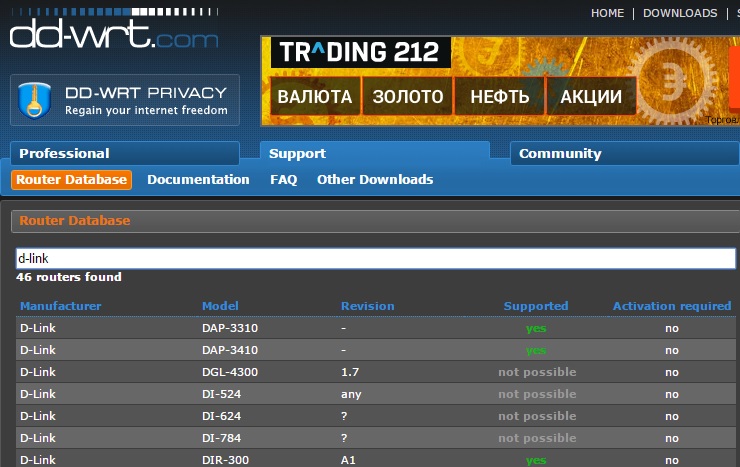Image resolution: width=740 pixels, height=467 pixels.
Task: Select the DAP-3410 router row
Action: [x=376, y=350]
